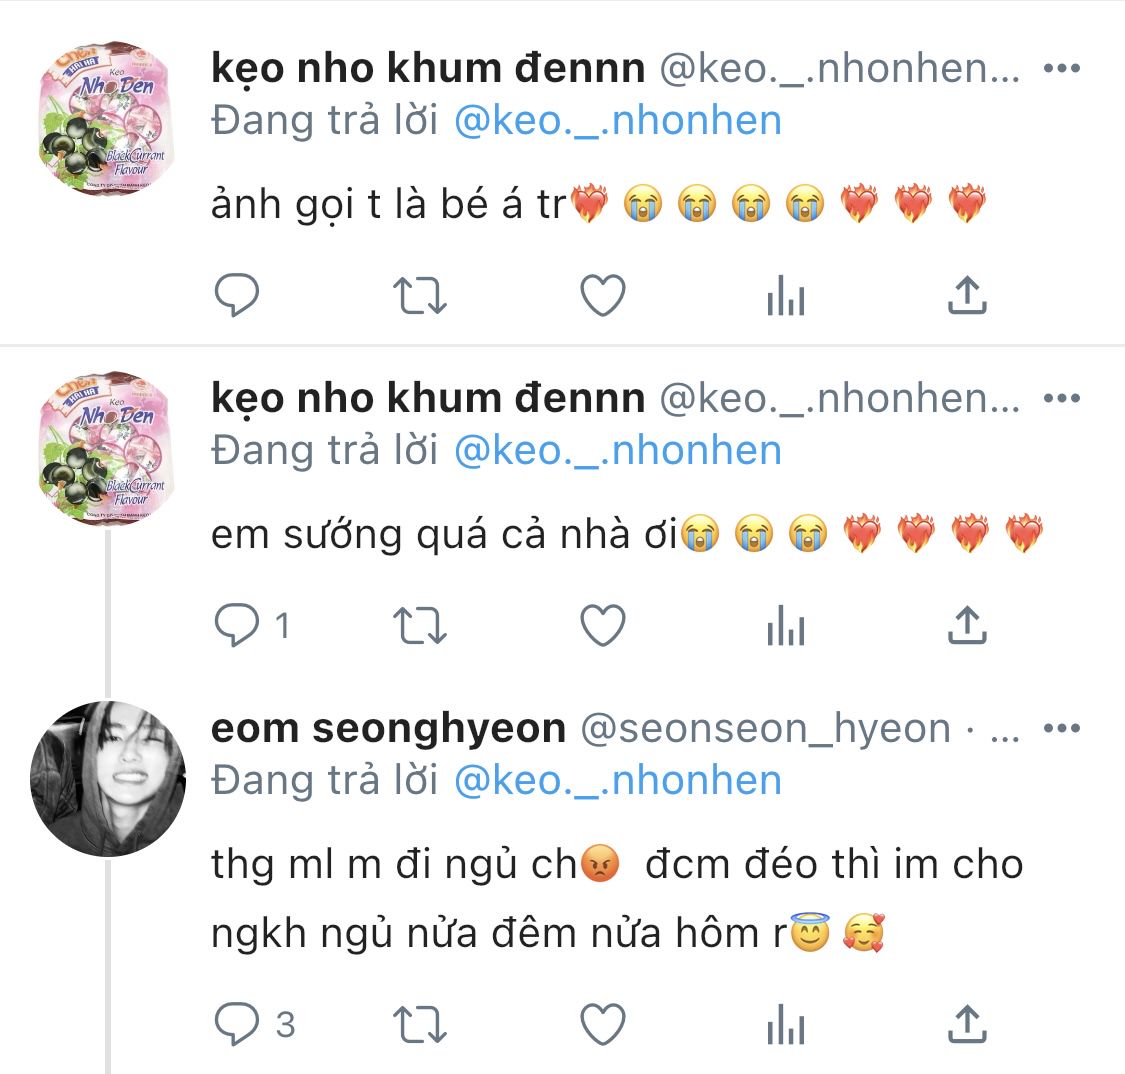
Task: Share the 'ảnh gọi t là bé' tweet
Action: (966, 296)
